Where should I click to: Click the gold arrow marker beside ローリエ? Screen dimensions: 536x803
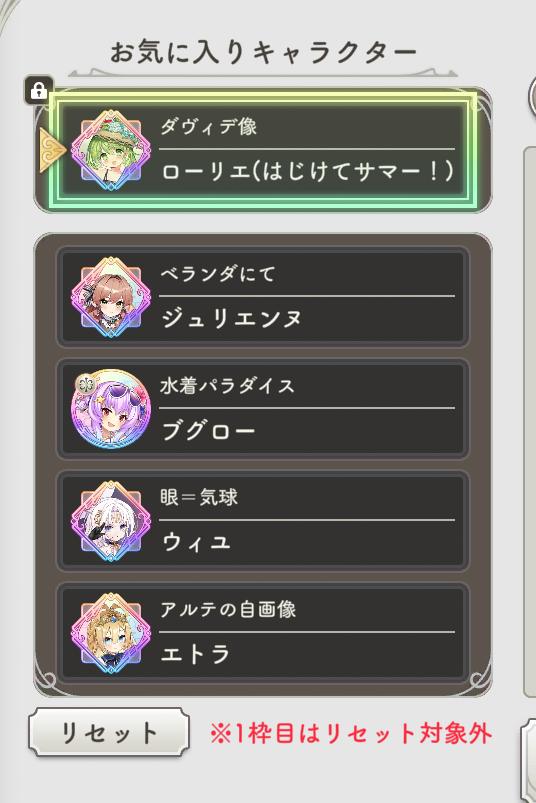(x=53, y=150)
